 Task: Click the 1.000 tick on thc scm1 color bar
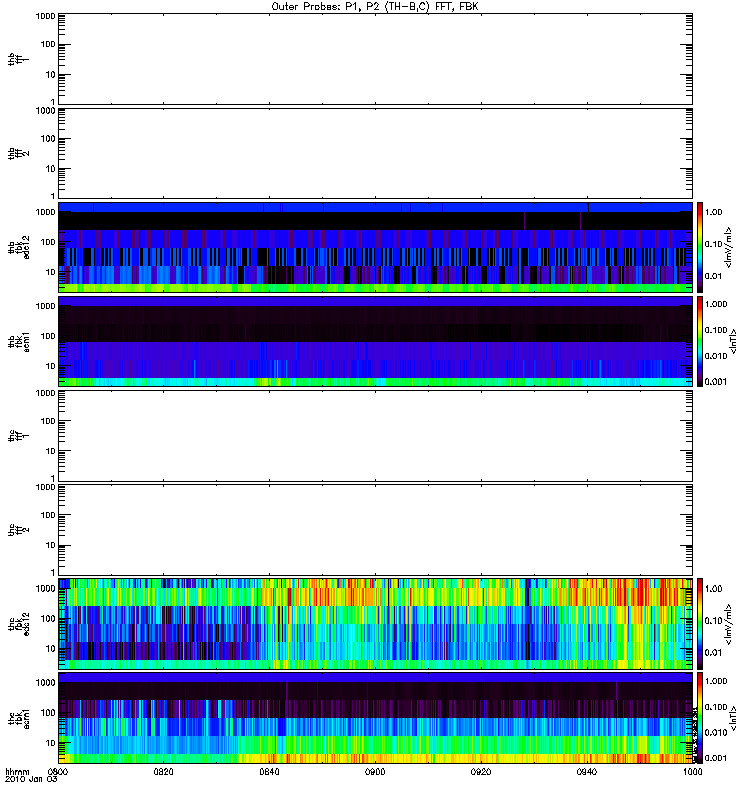click(x=716, y=681)
